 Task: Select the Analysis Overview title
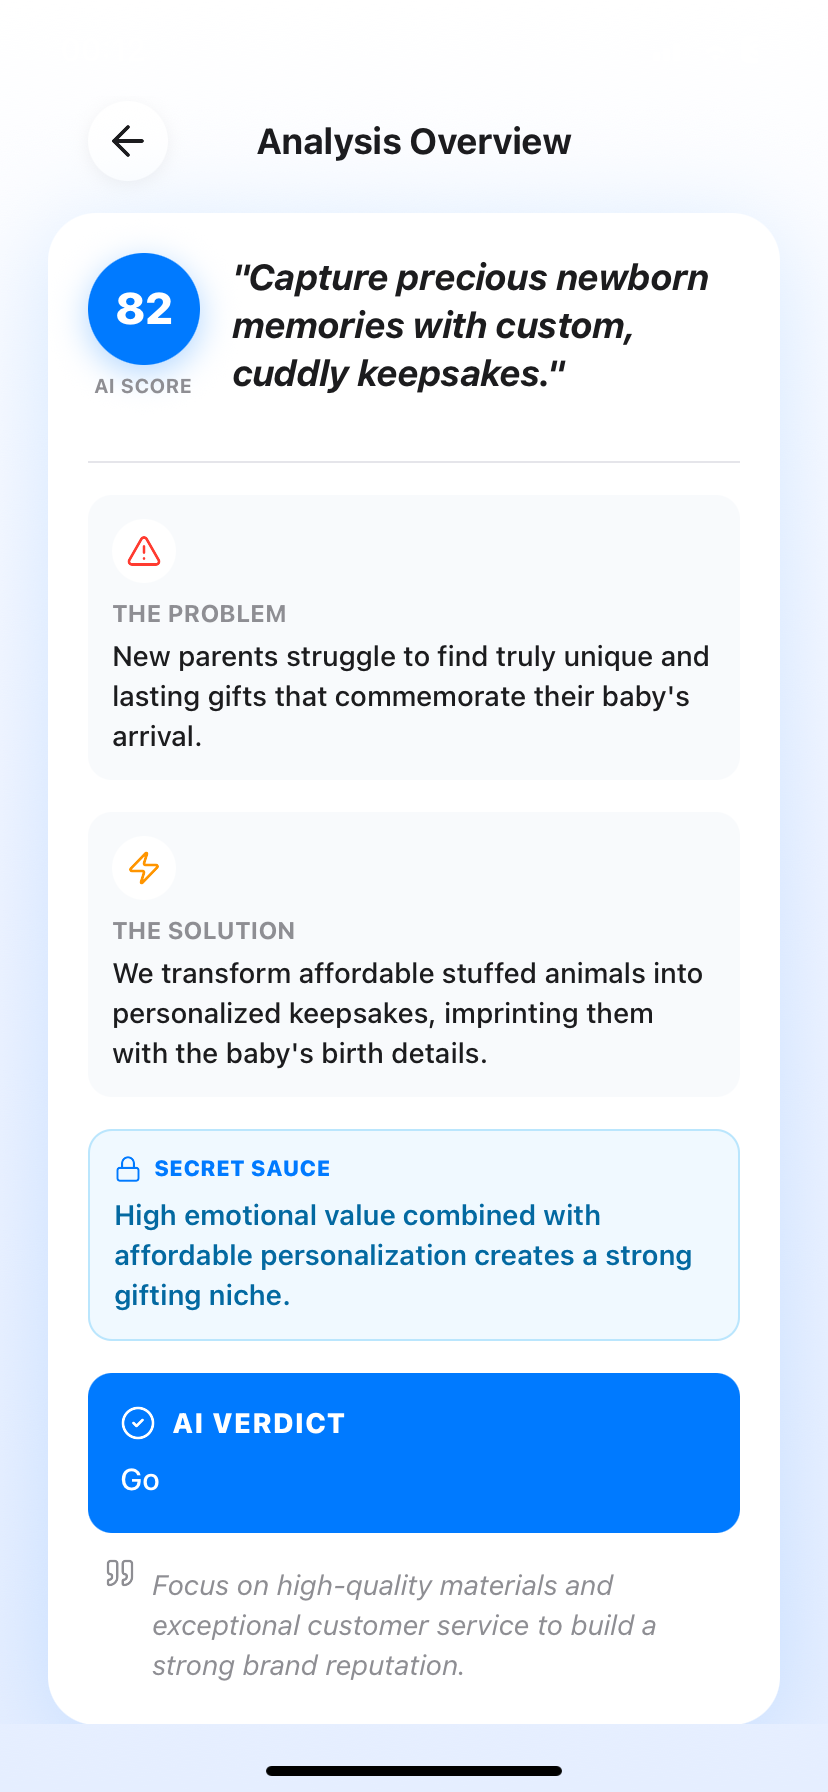tap(413, 141)
